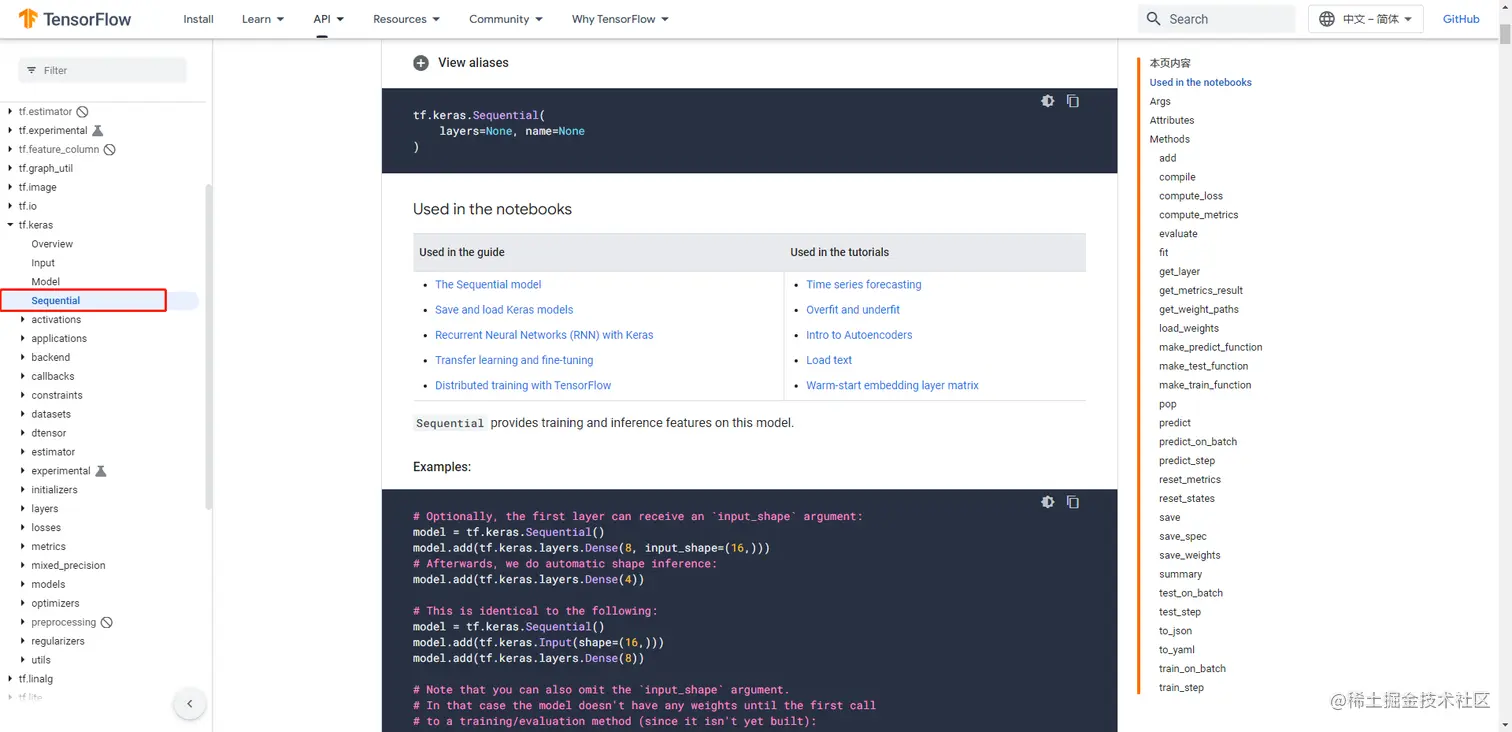This screenshot has width=1512, height=732.
Task: Open Intro to Autoencoders tutorial
Action: tap(859, 335)
